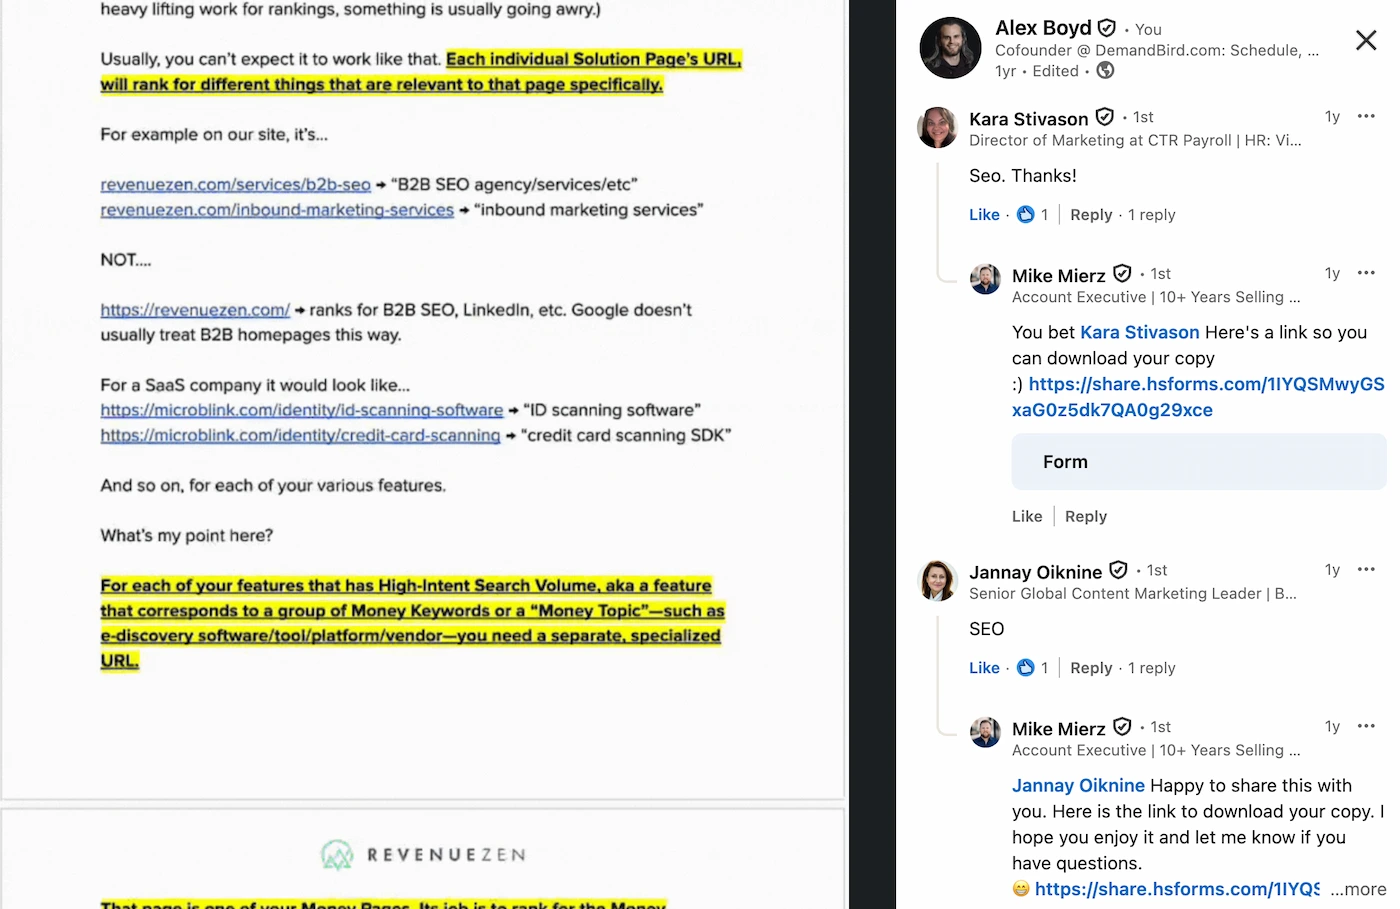The image size is (1400, 909).
Task: Click the thumbs-up reaction icon under Kara's comment
Action: point(1025,214)
